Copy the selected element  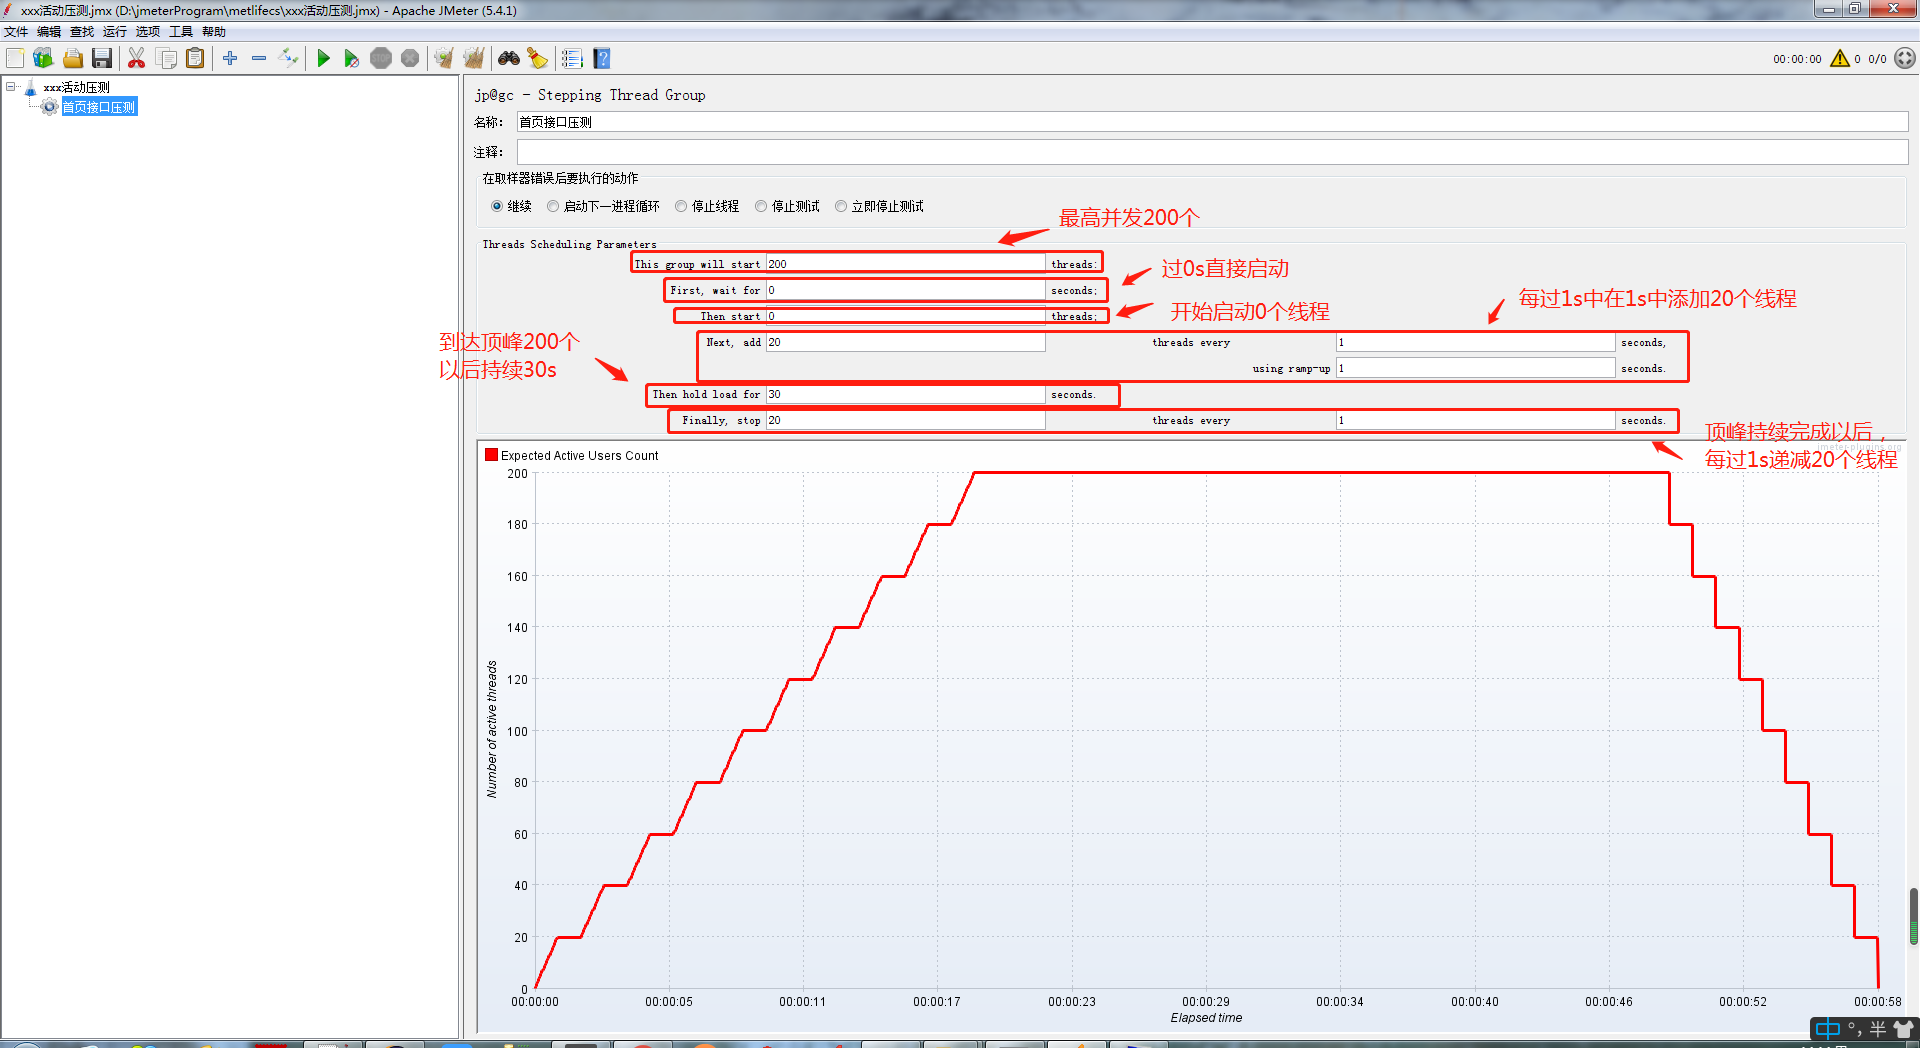(166, 58)
